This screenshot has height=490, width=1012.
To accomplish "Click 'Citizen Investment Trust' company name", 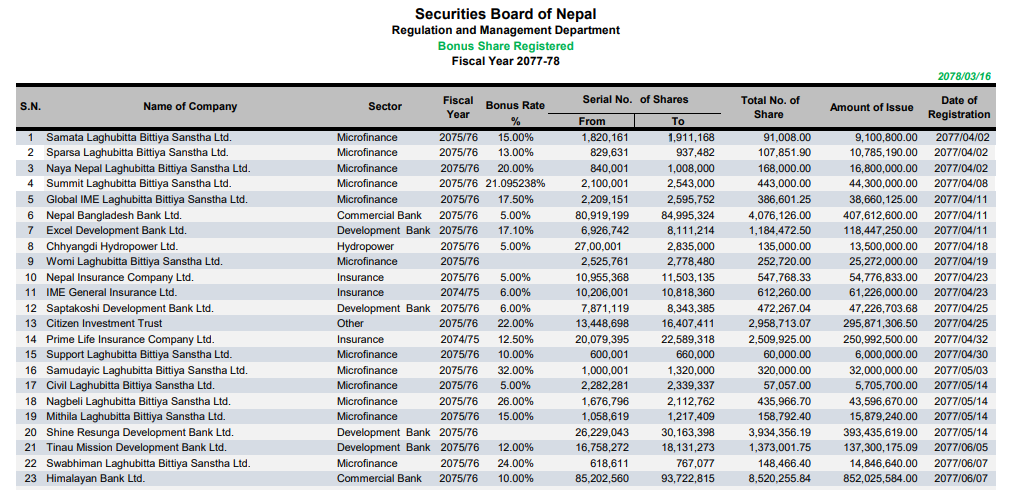I will coord(104,324).
